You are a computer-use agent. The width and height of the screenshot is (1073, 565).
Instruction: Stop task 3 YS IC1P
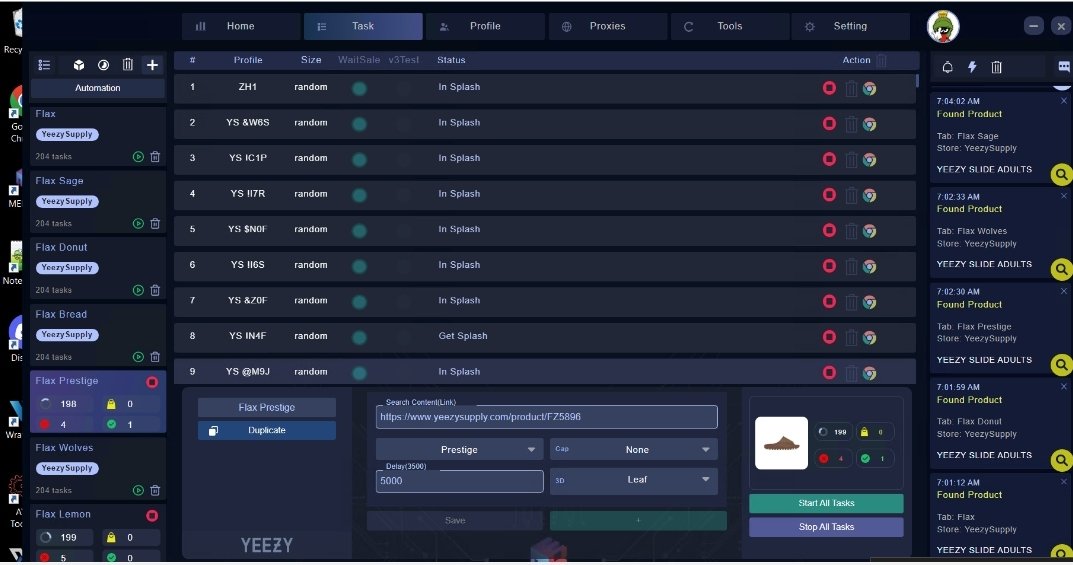click(829, 159)
